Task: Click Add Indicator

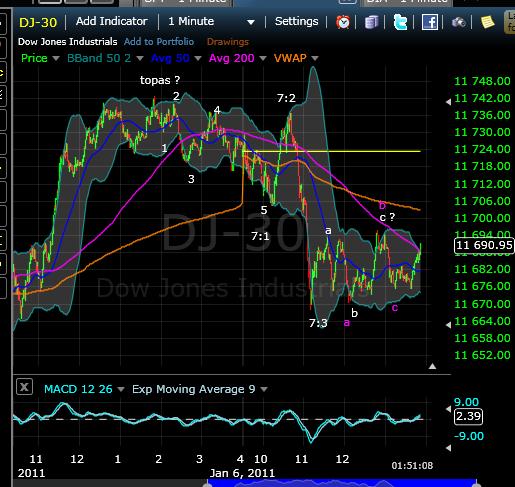Action: tap(111, 21)
